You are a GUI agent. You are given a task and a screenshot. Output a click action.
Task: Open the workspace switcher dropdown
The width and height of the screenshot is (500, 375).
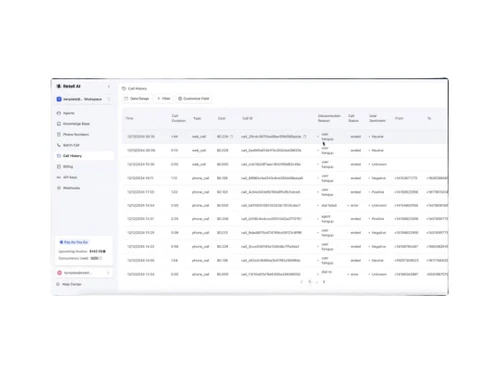pos(84,99)
